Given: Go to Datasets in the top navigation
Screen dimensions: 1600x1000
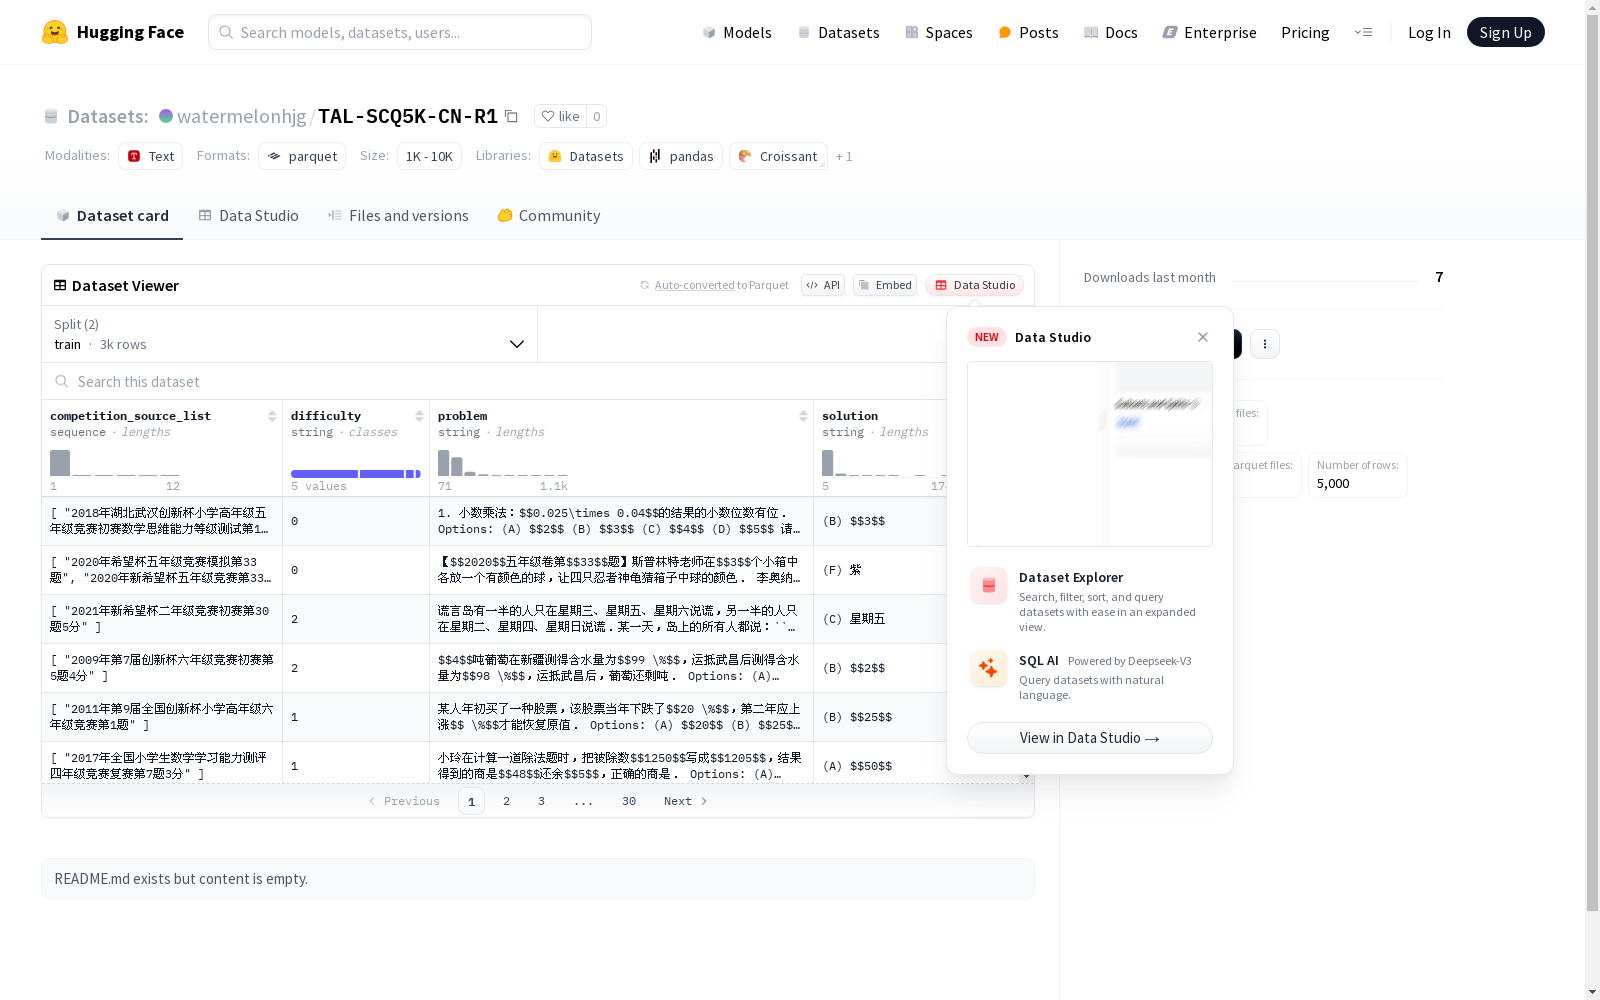Looking at the screenshot, I should point(838,32).
